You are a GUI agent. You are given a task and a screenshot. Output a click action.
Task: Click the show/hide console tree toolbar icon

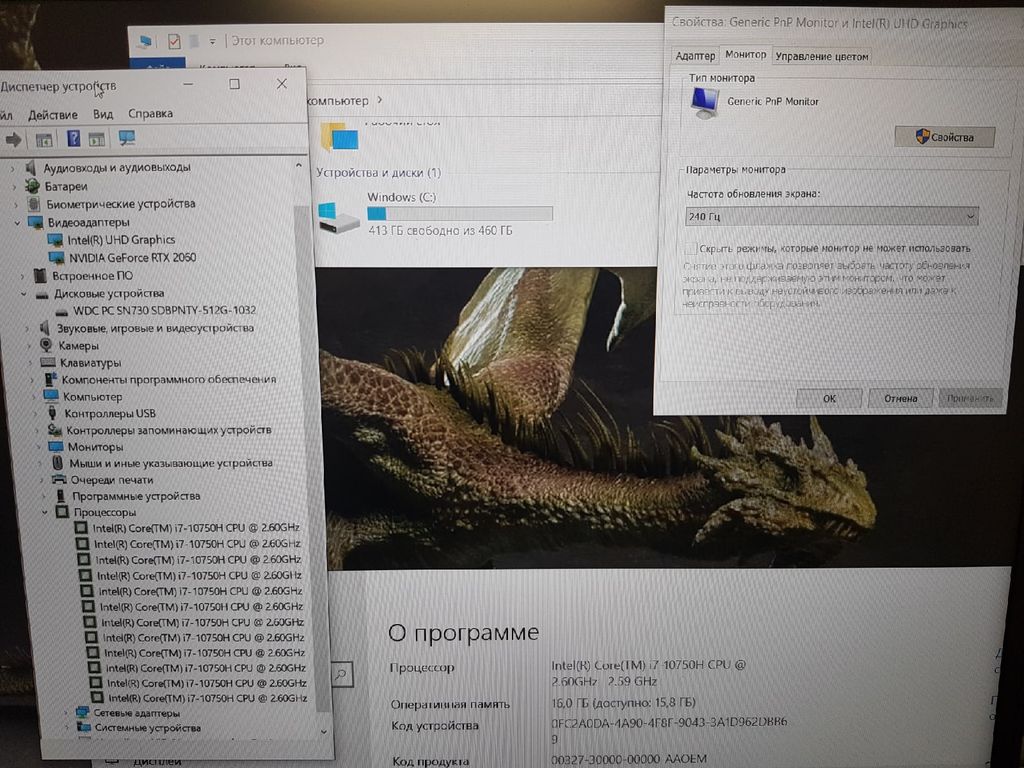pos(43,139)
